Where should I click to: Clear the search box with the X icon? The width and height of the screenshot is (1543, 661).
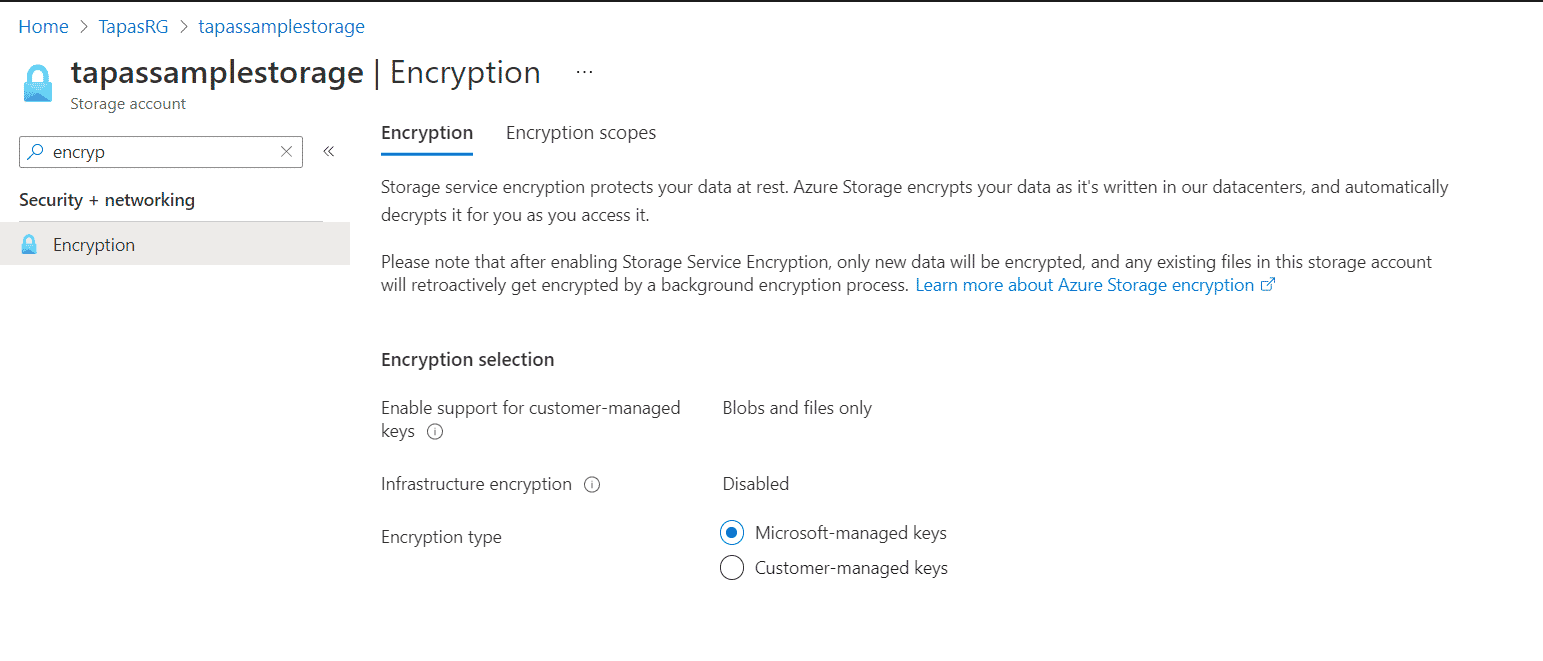[x=286, y=151]
